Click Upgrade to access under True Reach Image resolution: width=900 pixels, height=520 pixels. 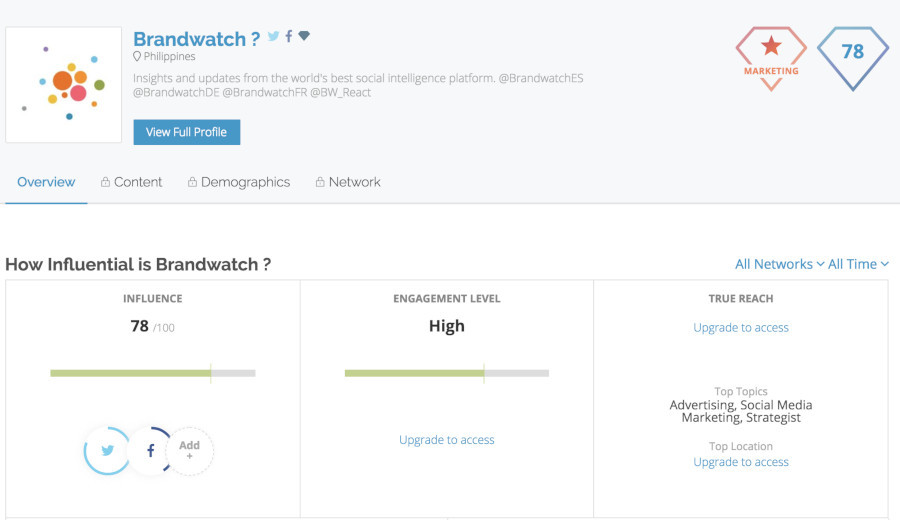[x=740, y=328]
